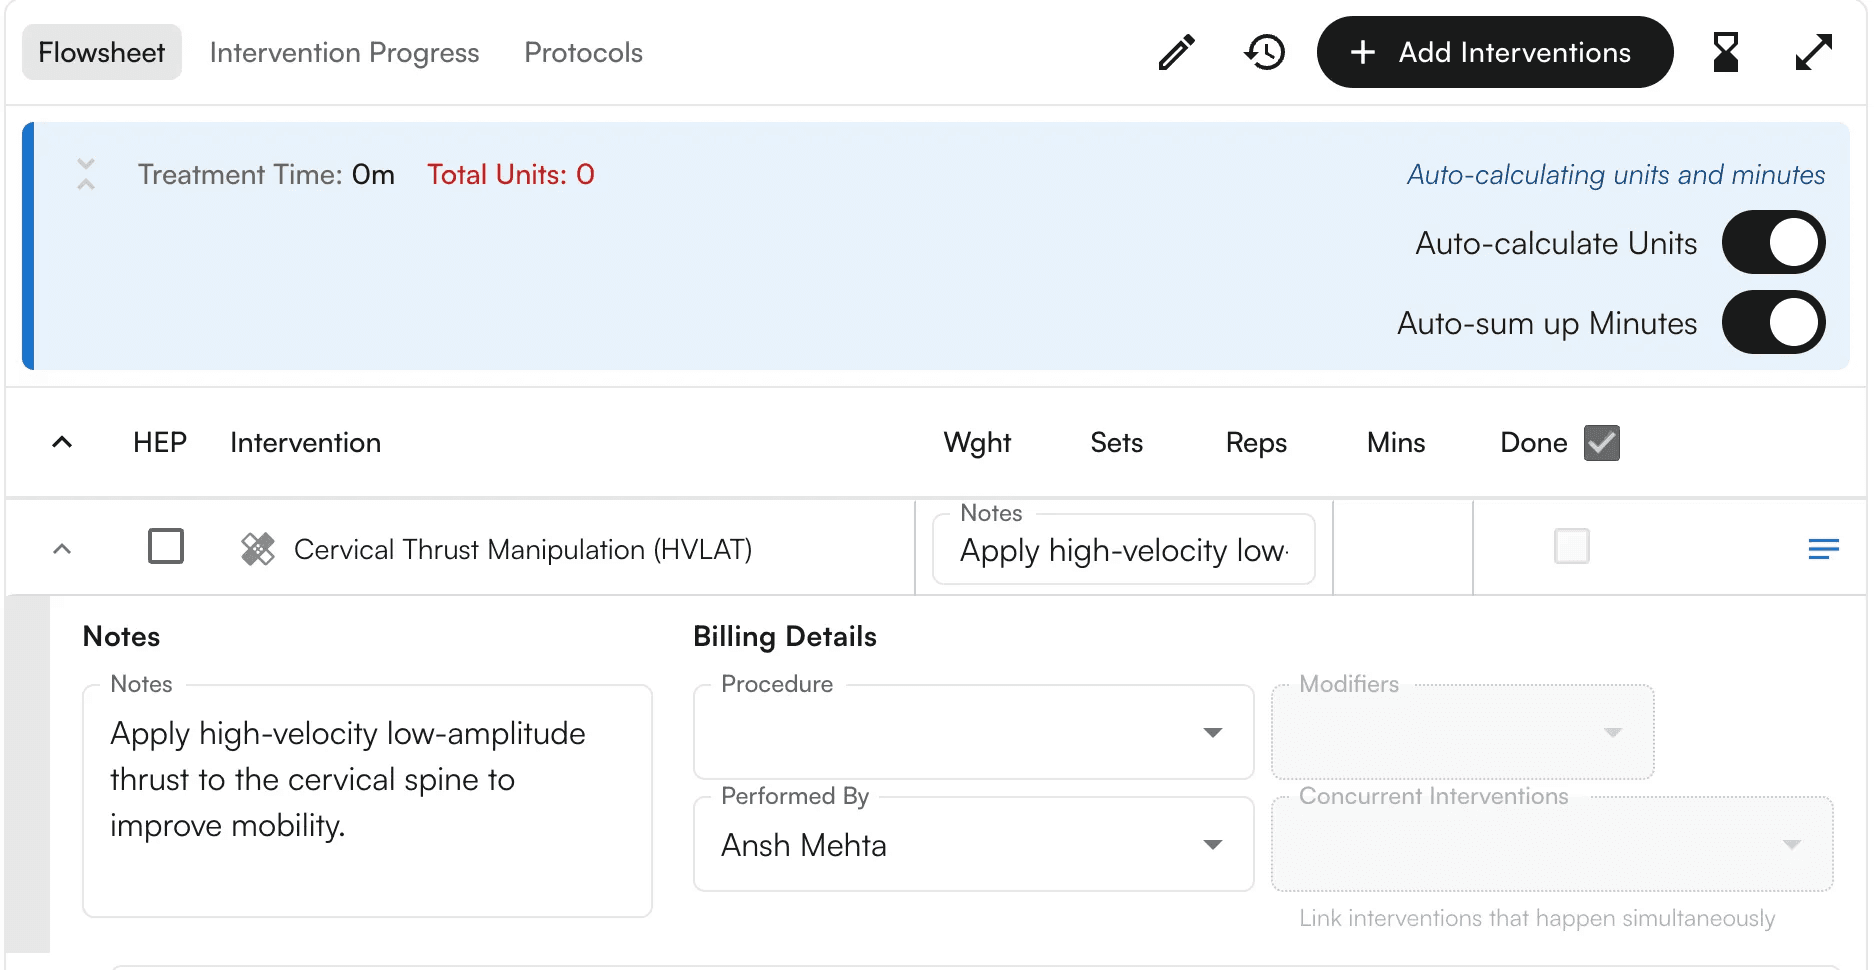Viewport: 1874px width, 970px height.
Task: Switch to Intervention Progress tab
Action: [x=344, y=53]
